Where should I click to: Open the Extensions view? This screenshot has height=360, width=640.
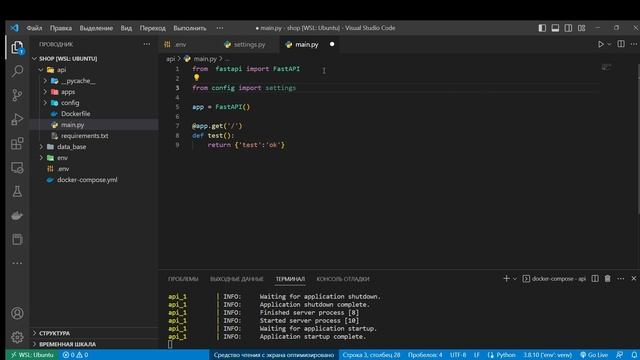click(x=17, y=143)
